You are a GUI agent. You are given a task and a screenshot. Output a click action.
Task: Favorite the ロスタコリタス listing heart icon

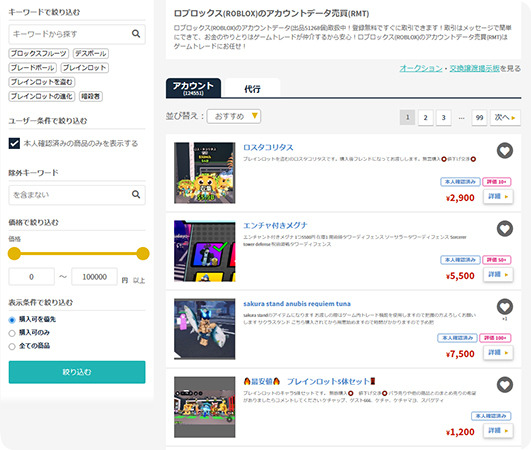coord(505,151)
